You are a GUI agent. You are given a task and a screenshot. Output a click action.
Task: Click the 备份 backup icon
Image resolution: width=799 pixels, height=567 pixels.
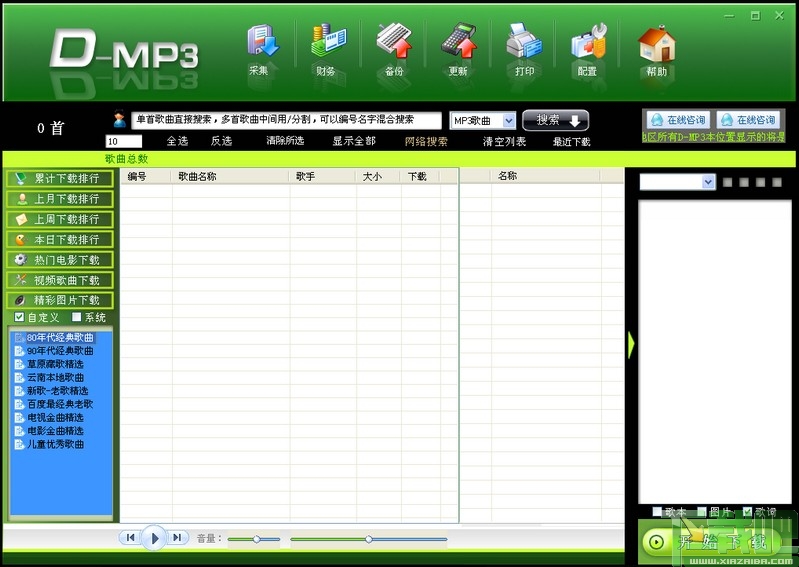[x=394, y=50]
